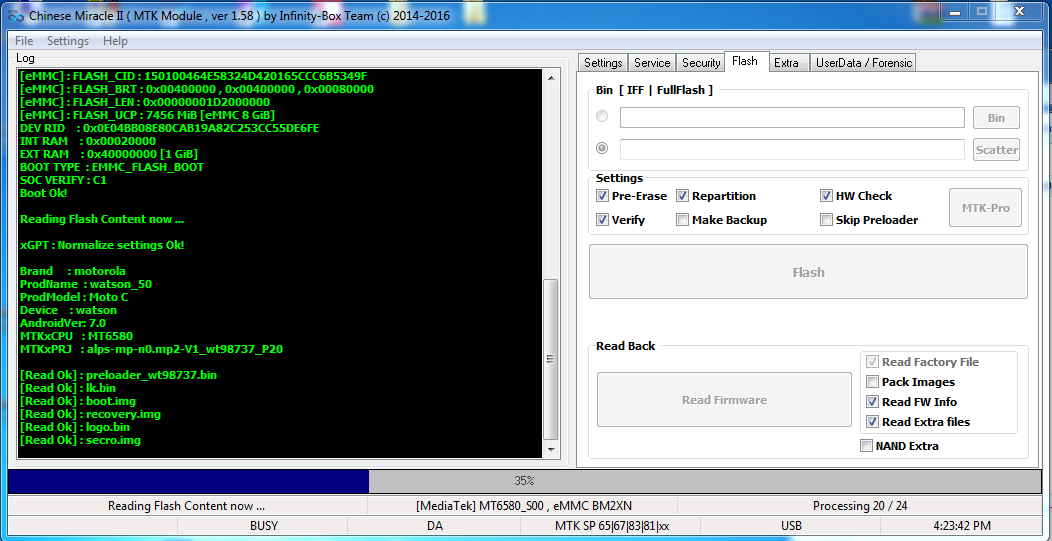Enable the NAND Extra checkbox
Image resolution: width=1052 pixels, height=541 pixels.
pyautogui.click(x=866, y=446)
